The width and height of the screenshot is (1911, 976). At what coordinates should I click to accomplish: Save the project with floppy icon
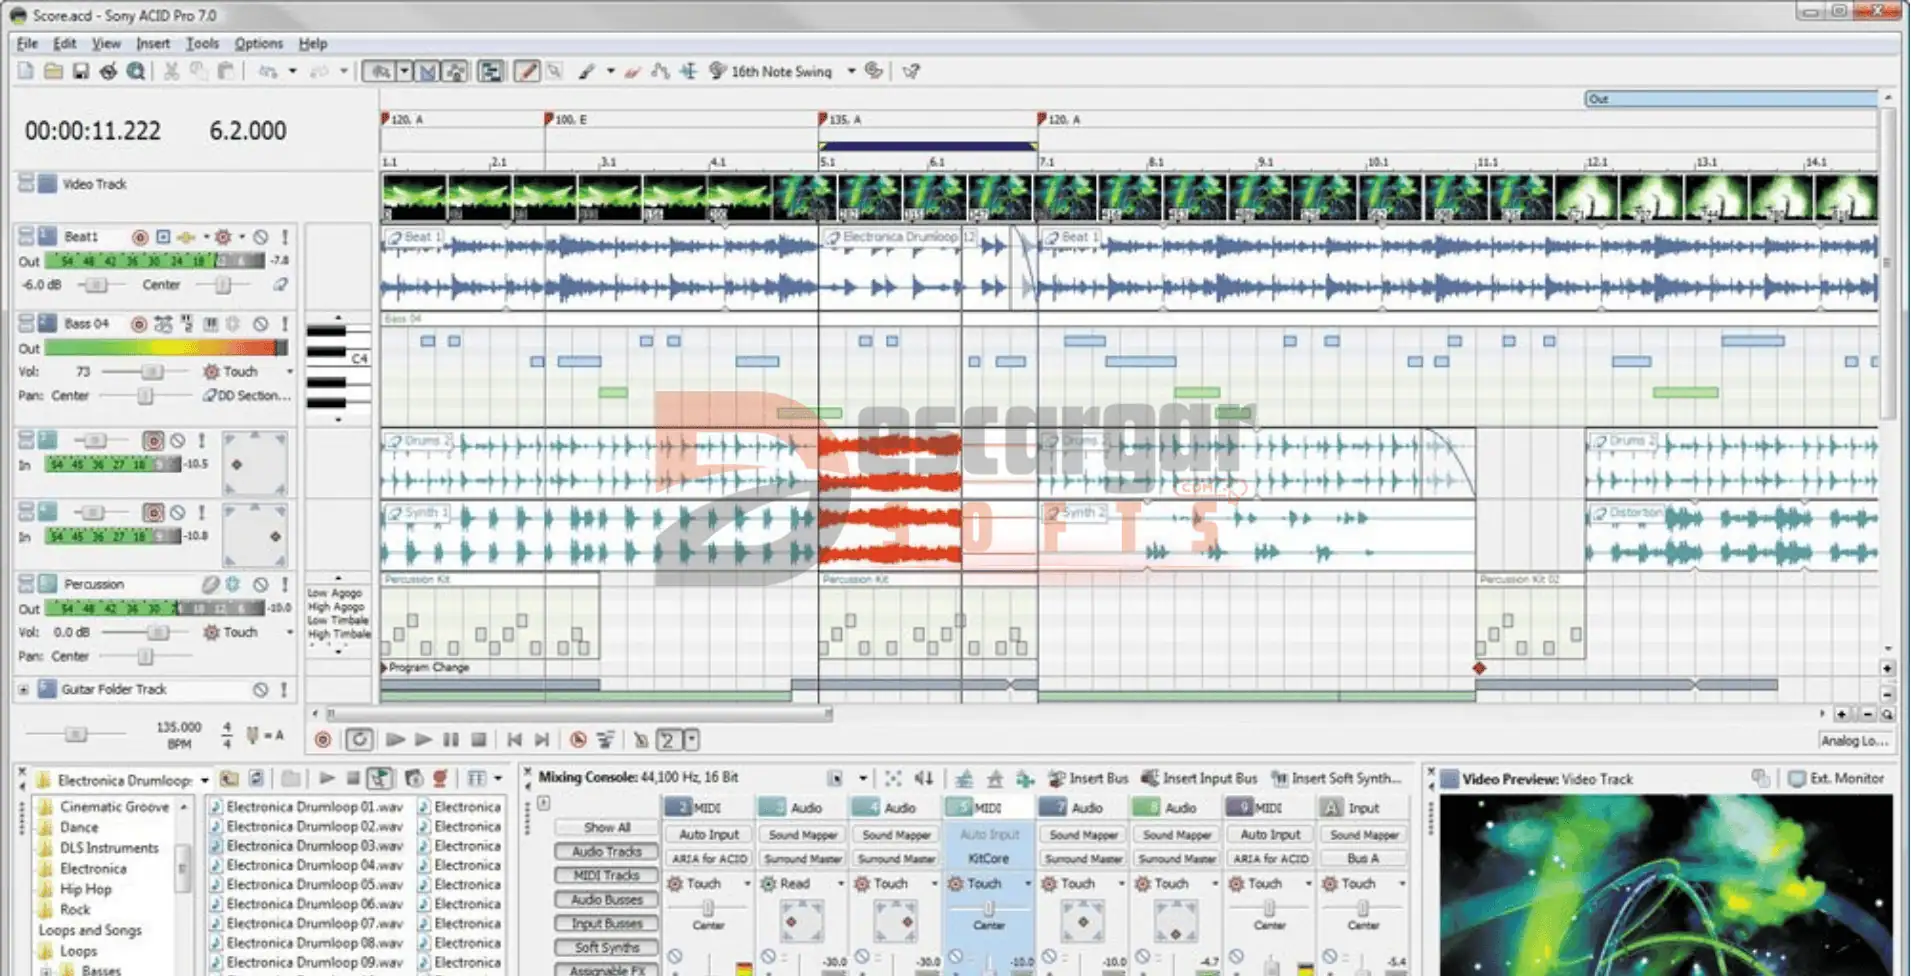coord(81,71)
